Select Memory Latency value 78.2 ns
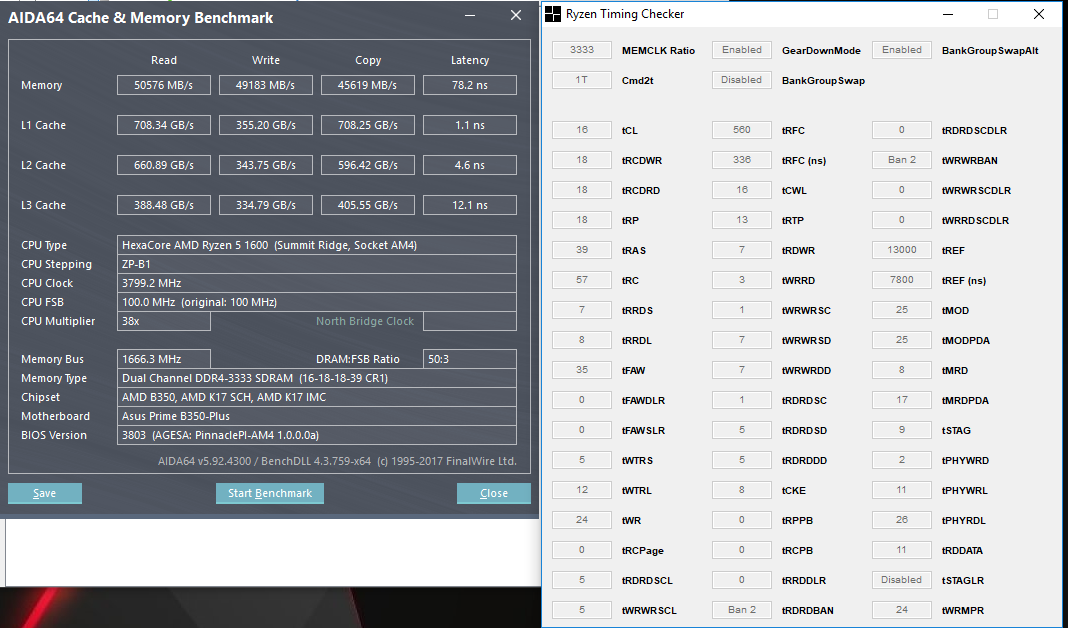The image size is (1068, 628). pos(470,85)
